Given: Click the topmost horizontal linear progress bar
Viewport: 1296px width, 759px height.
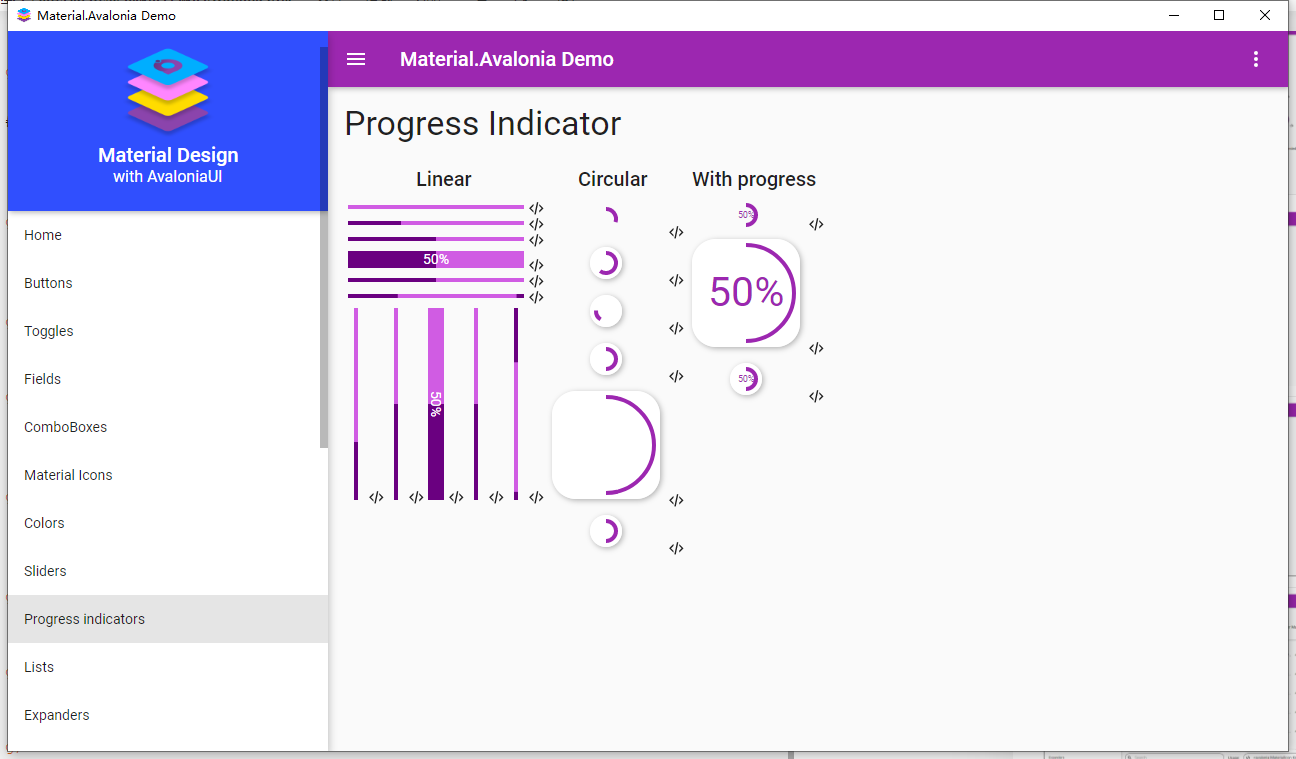Looking at the screenshot, I should [436, 208].
